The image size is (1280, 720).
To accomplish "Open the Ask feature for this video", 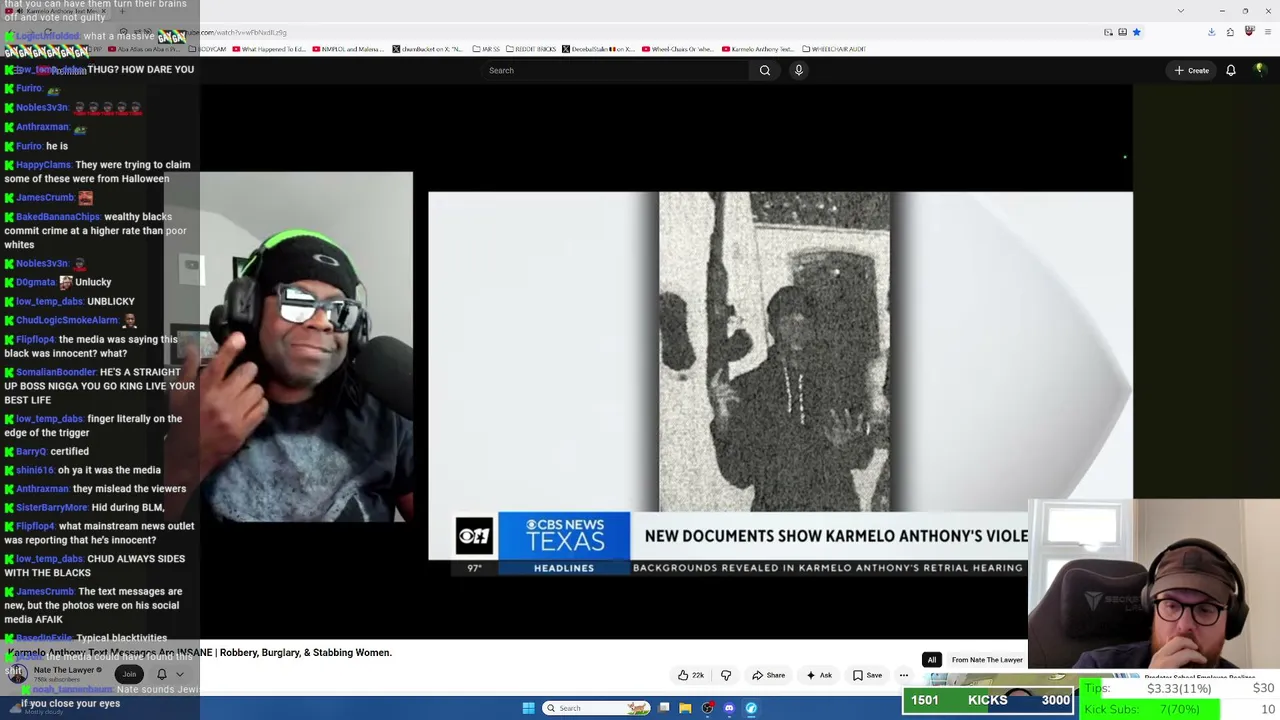I will click(x=819, y=675).
